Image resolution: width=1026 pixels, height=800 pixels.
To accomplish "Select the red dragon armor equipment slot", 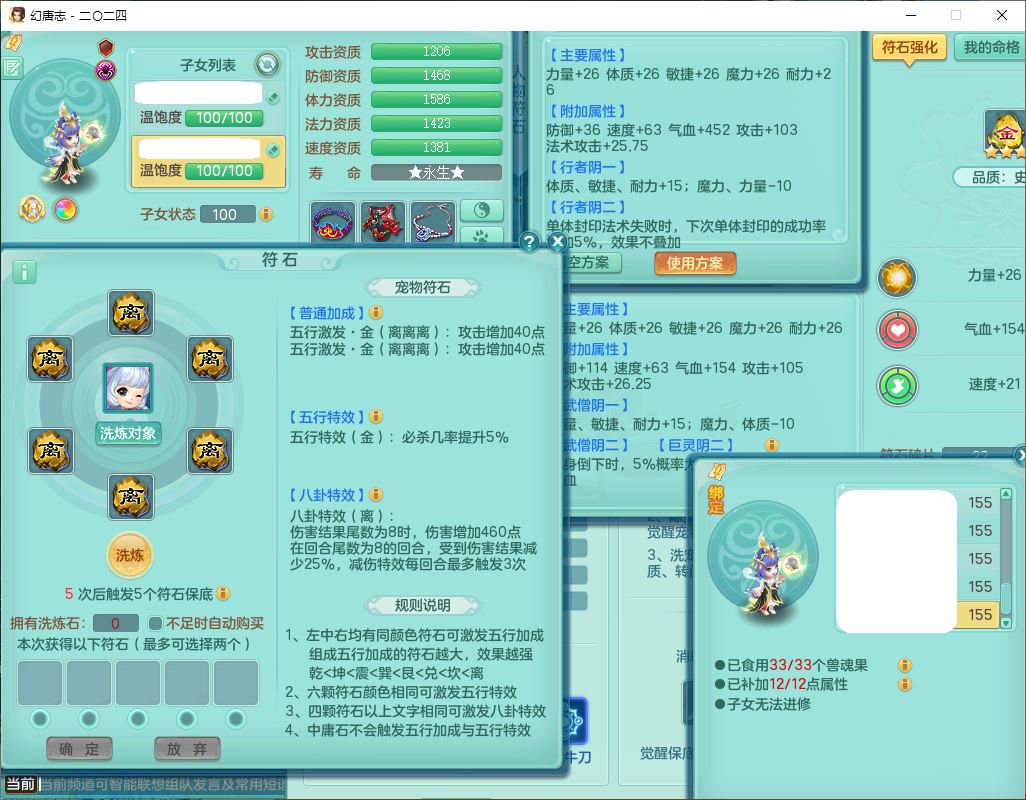I will point(383,223).
